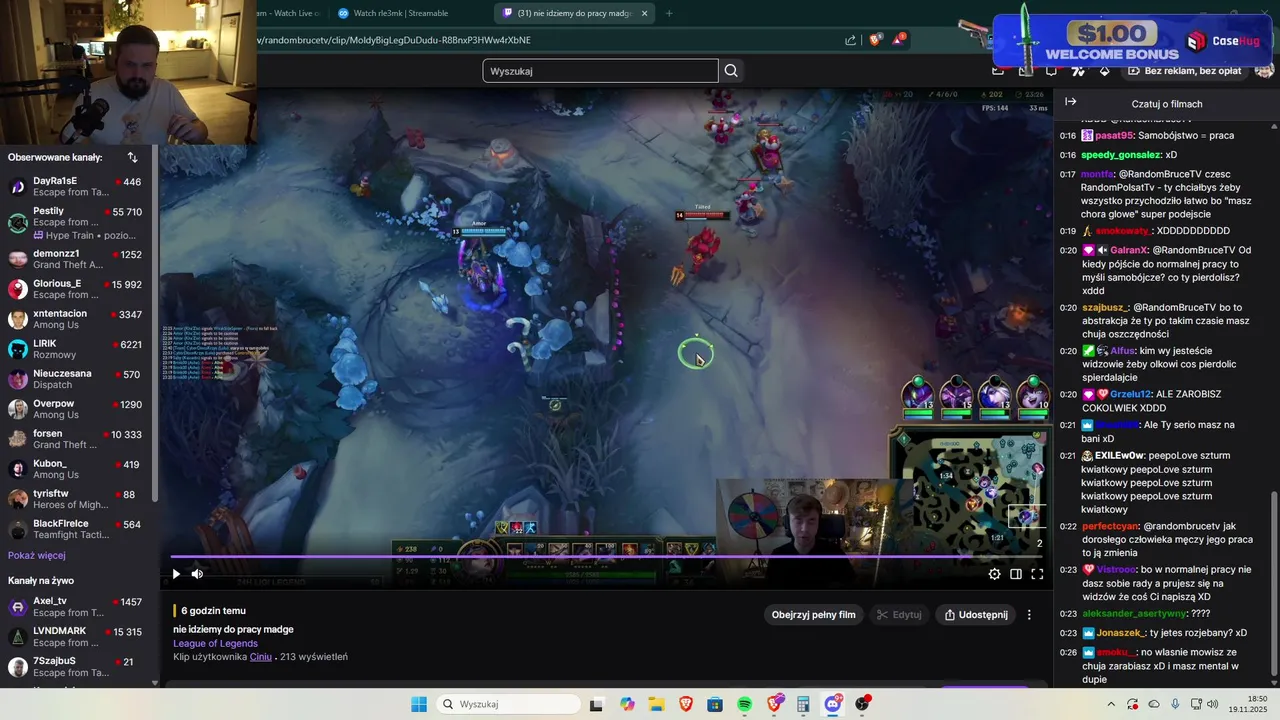Open the profile avatar menu
Image resolution: width=1280 pixels, height=720 pixels.
[x=1264, y=70]
